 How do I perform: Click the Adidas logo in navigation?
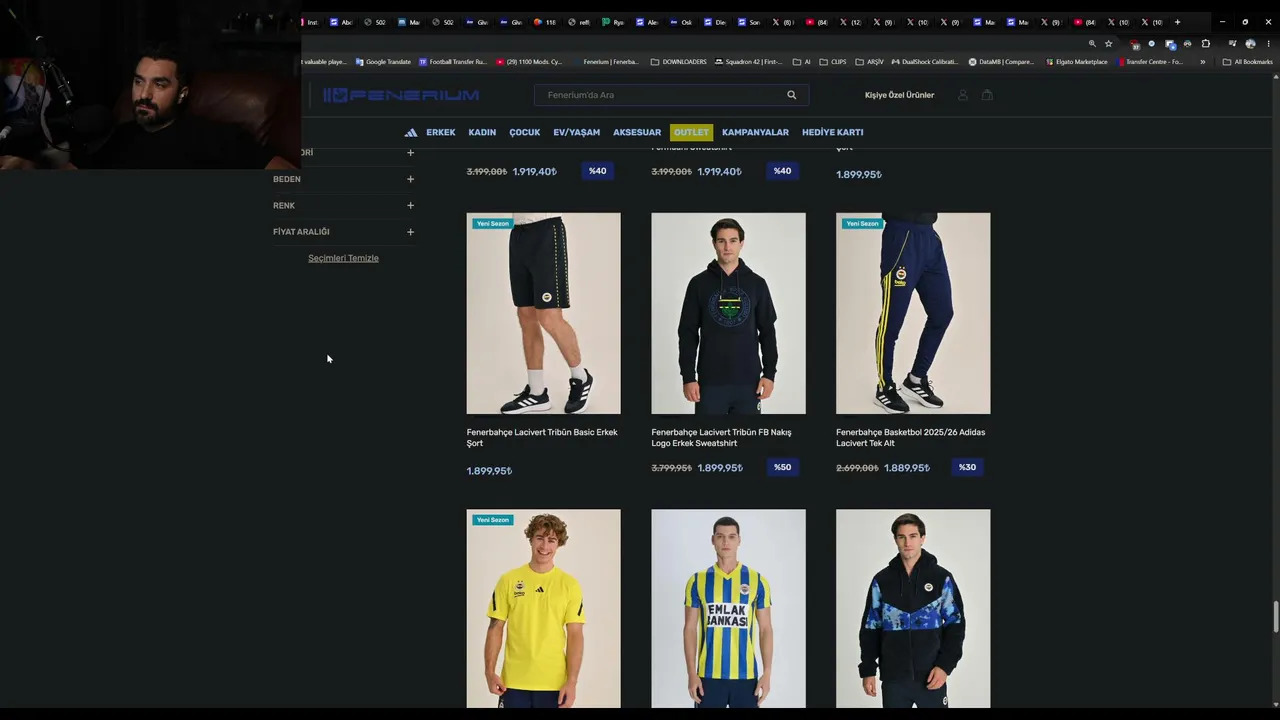[x=411, y=132]
